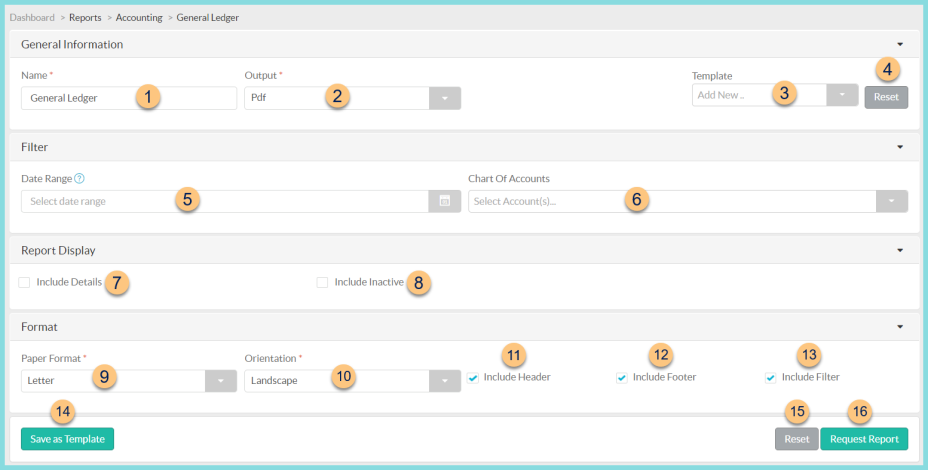The height and width of the screenshot is (470, 928).
Task: Click the General Ledger breadcrumb
Action: [208, 18]
